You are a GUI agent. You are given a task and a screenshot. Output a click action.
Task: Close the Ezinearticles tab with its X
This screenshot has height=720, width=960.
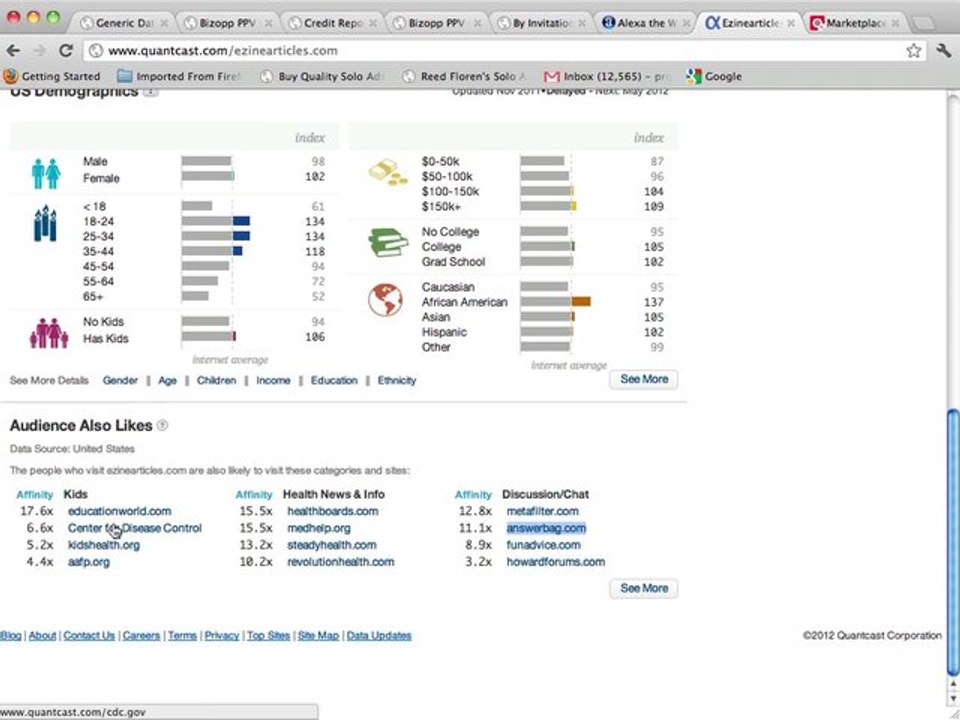pos(791,23)
